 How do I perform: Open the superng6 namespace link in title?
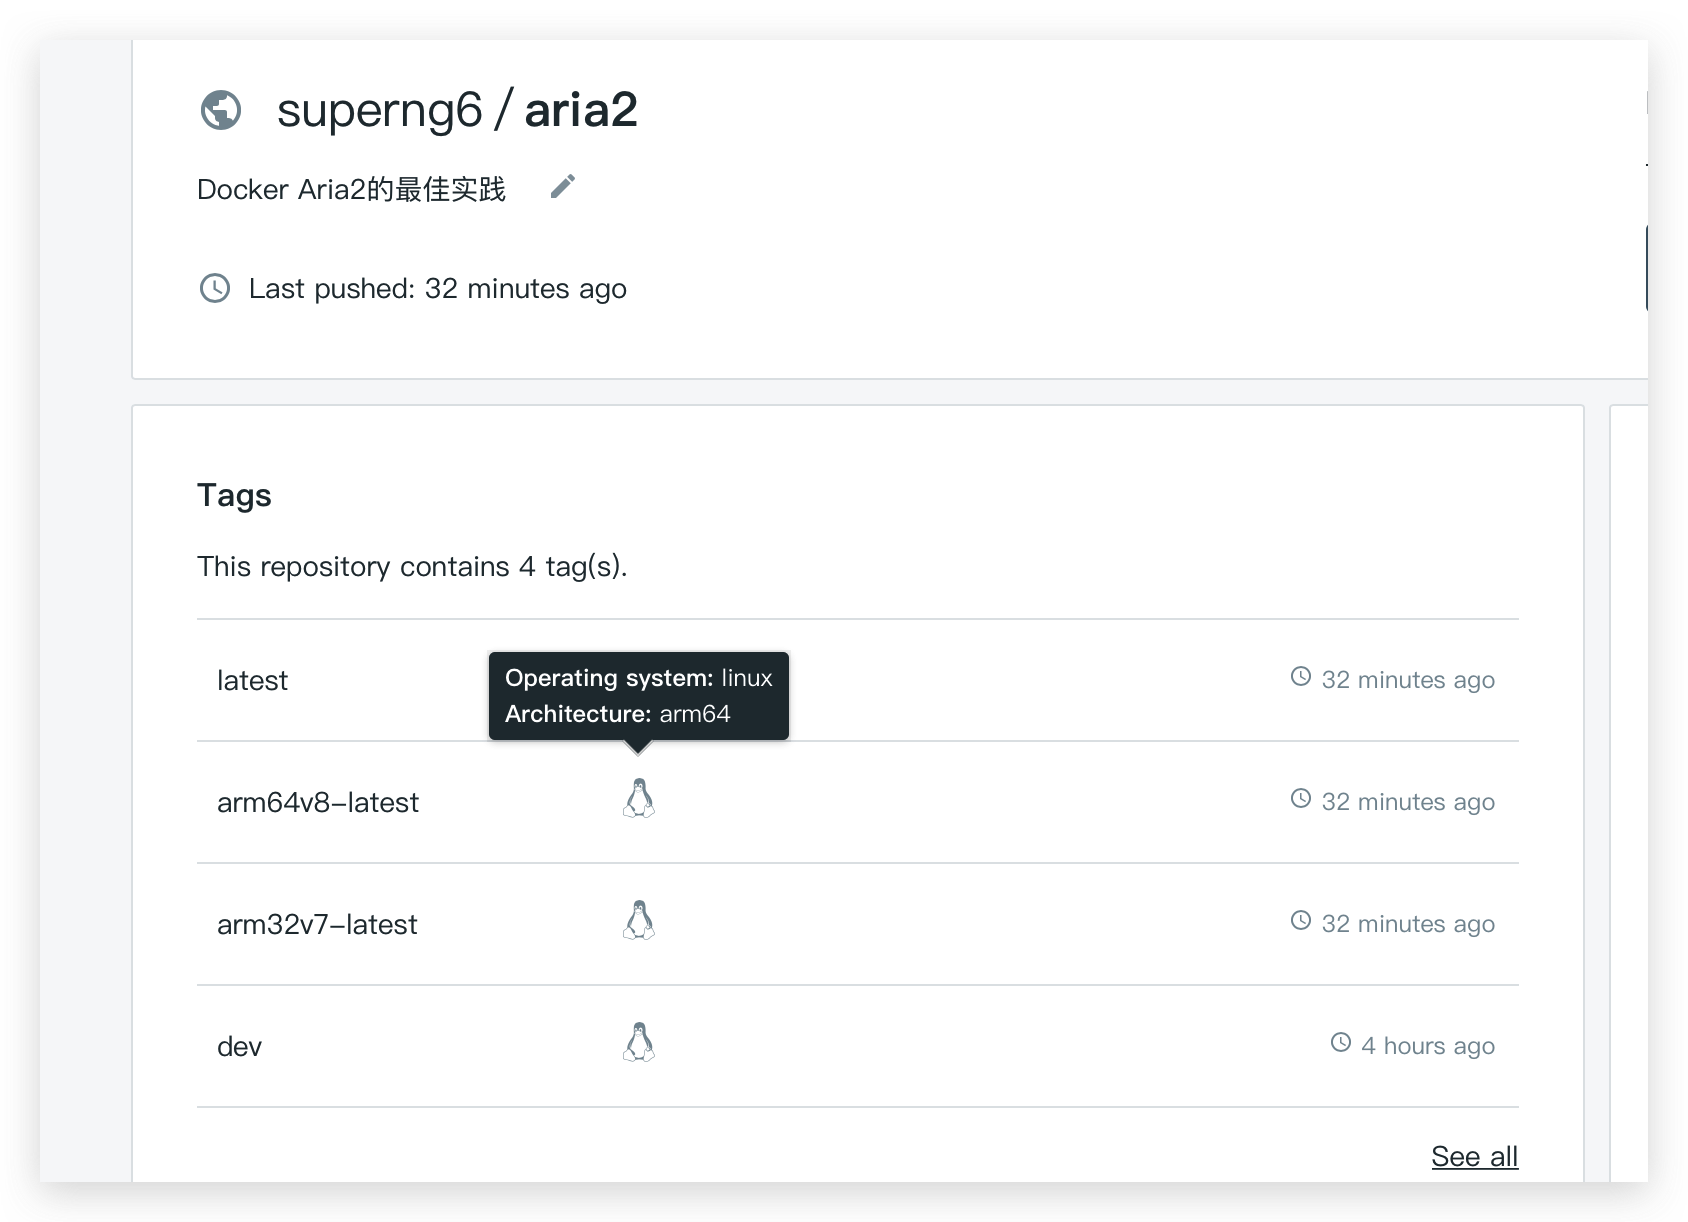pos(380,110)
